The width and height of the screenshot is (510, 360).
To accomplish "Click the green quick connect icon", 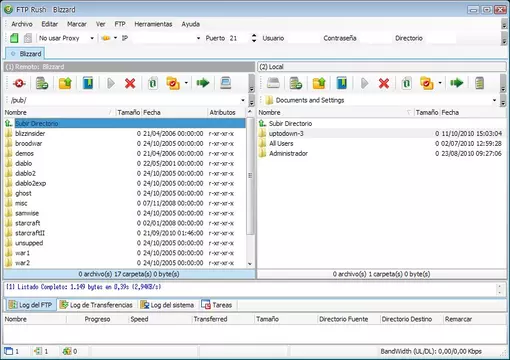I will [14, 38].
